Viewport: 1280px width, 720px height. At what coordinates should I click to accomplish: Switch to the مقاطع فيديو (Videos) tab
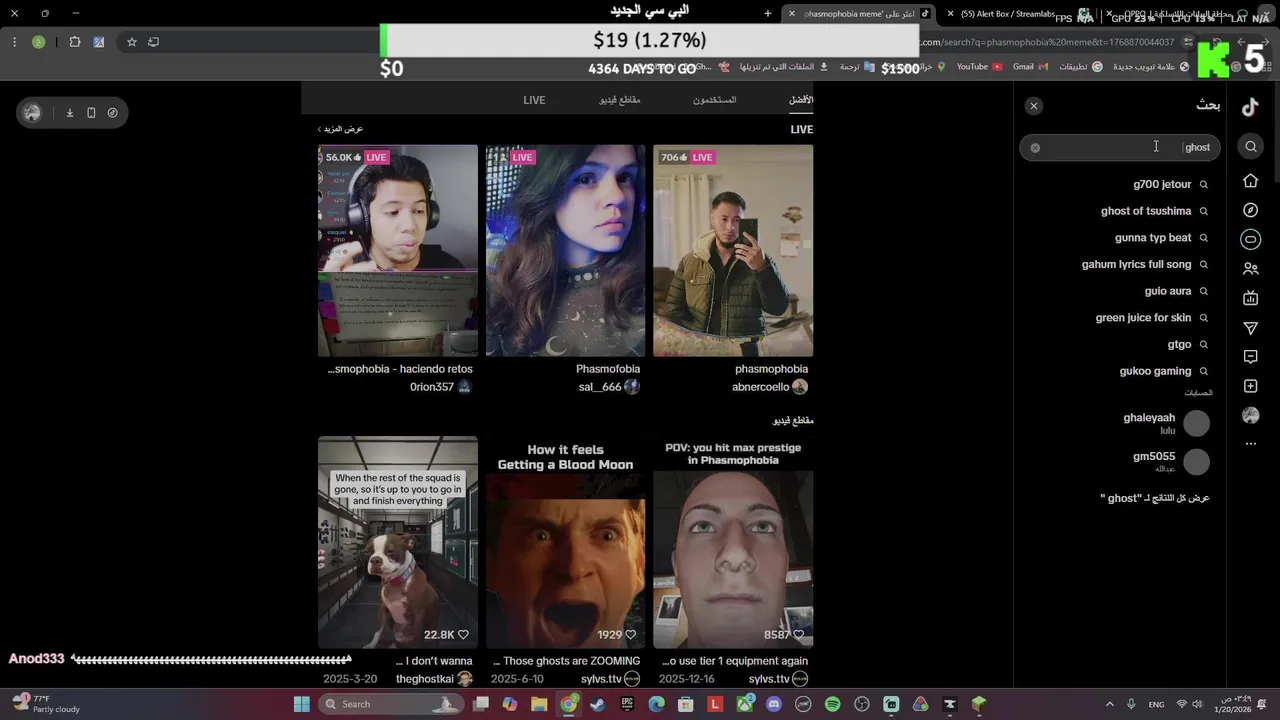tap(620, 100)
